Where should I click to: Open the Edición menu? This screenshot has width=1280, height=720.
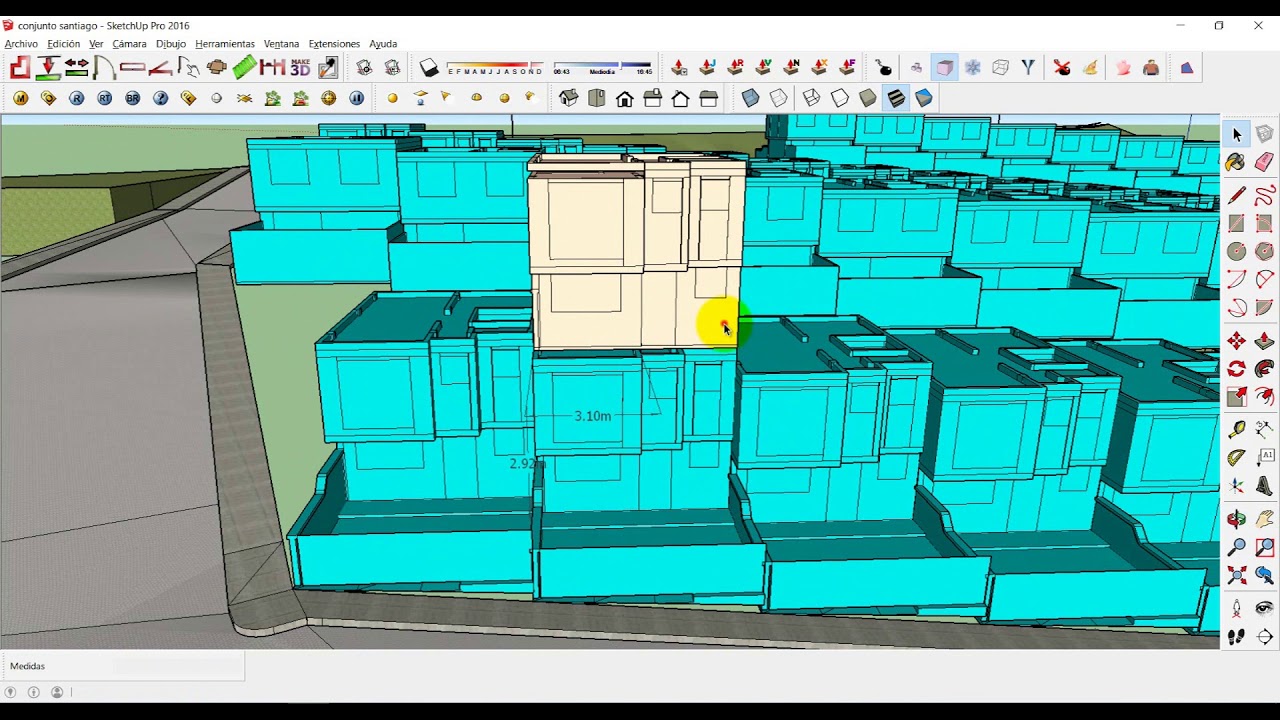click(63, 44)
